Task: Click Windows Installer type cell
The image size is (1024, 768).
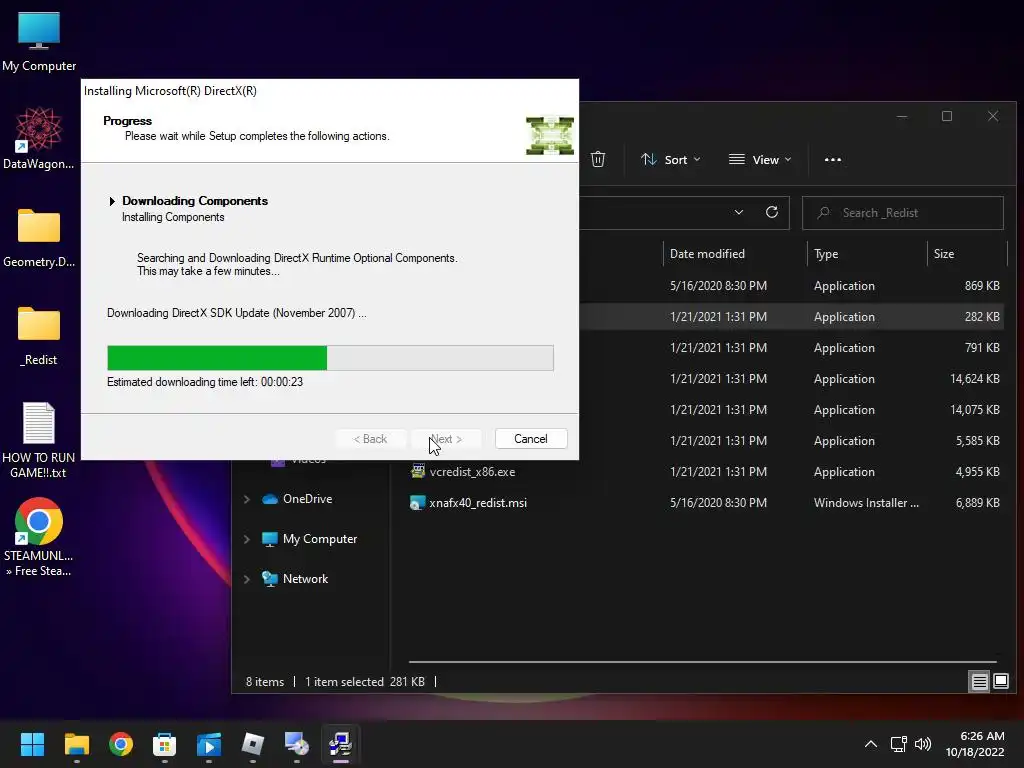Action: coord(866,503)
